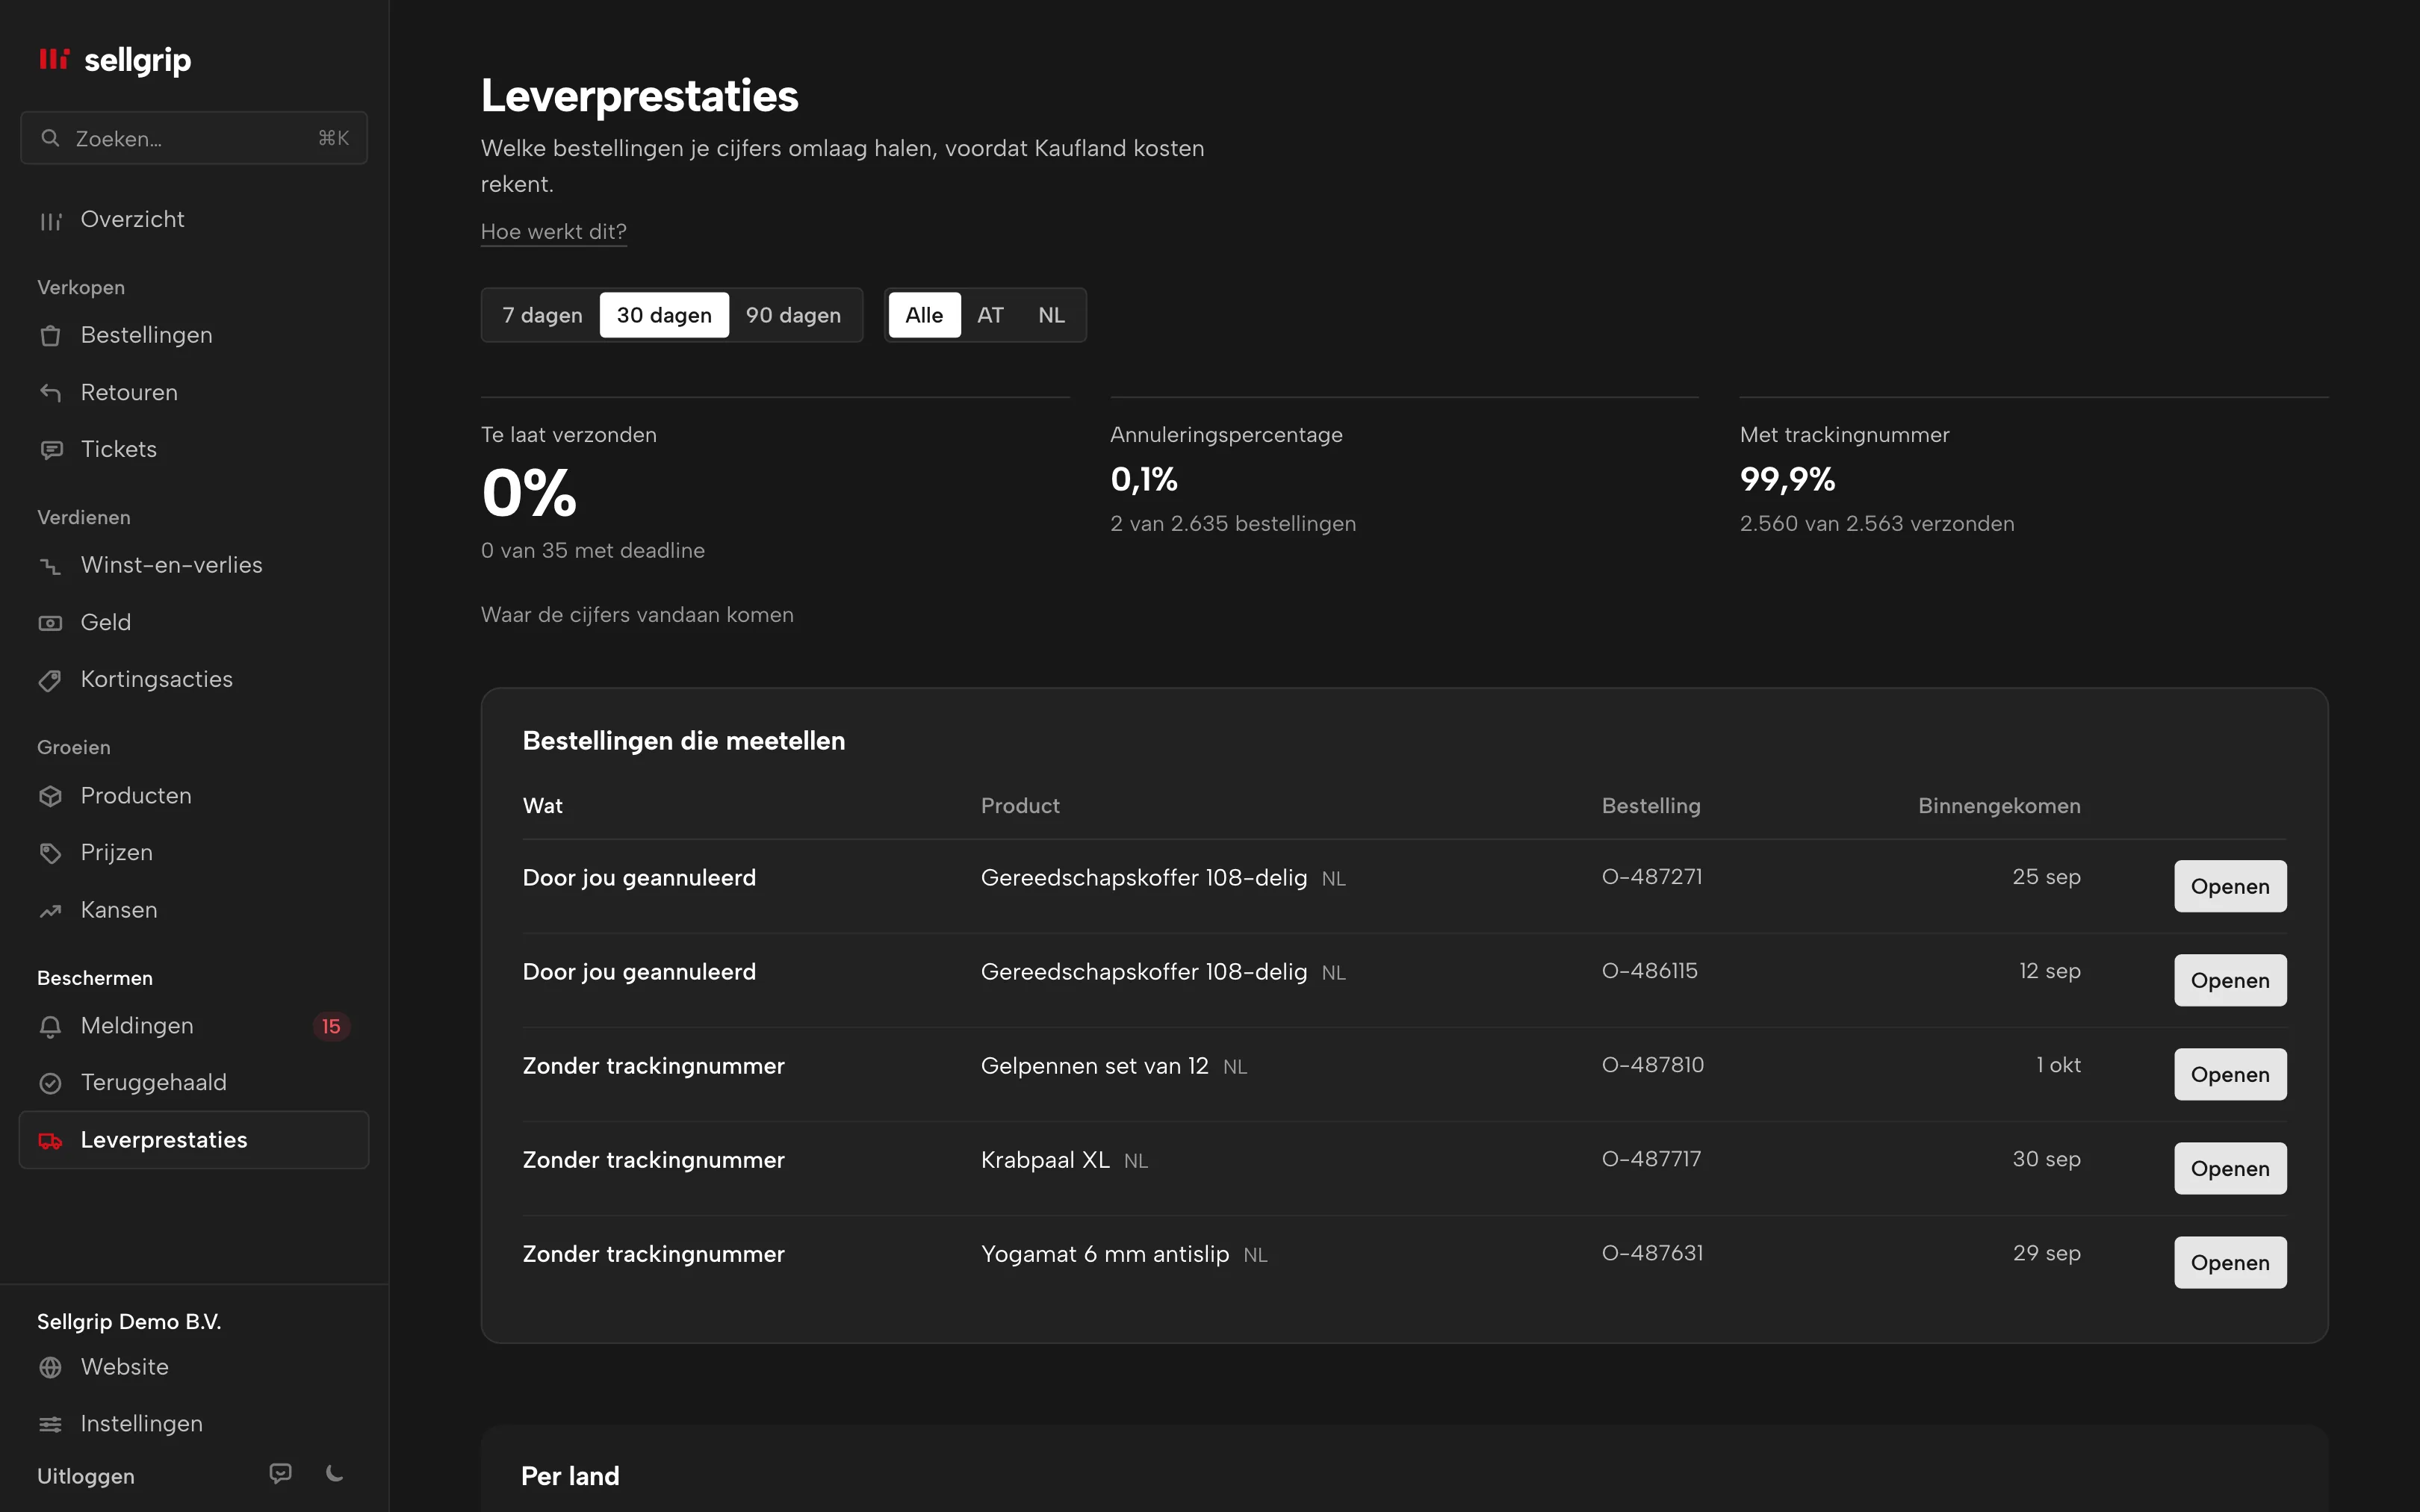Click the Overzicht bars icon
Viewport: 2420px width, 1512px height.
(x=50, y=221)
